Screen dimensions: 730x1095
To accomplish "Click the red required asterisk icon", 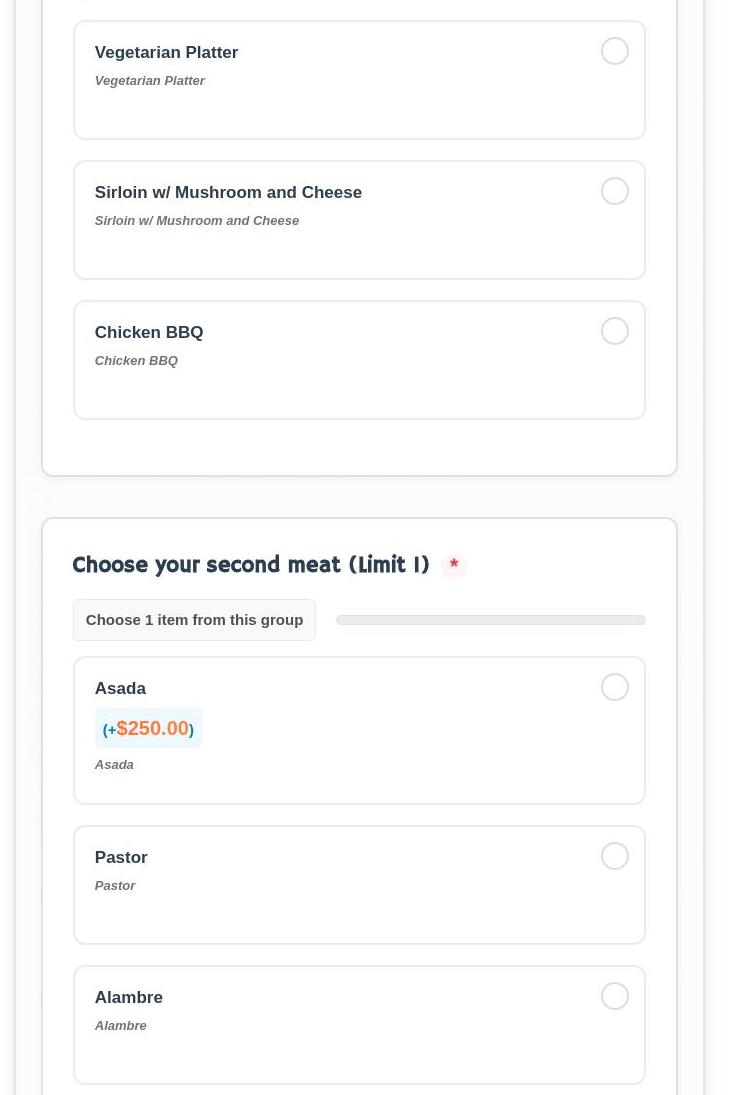I will 454,565.
